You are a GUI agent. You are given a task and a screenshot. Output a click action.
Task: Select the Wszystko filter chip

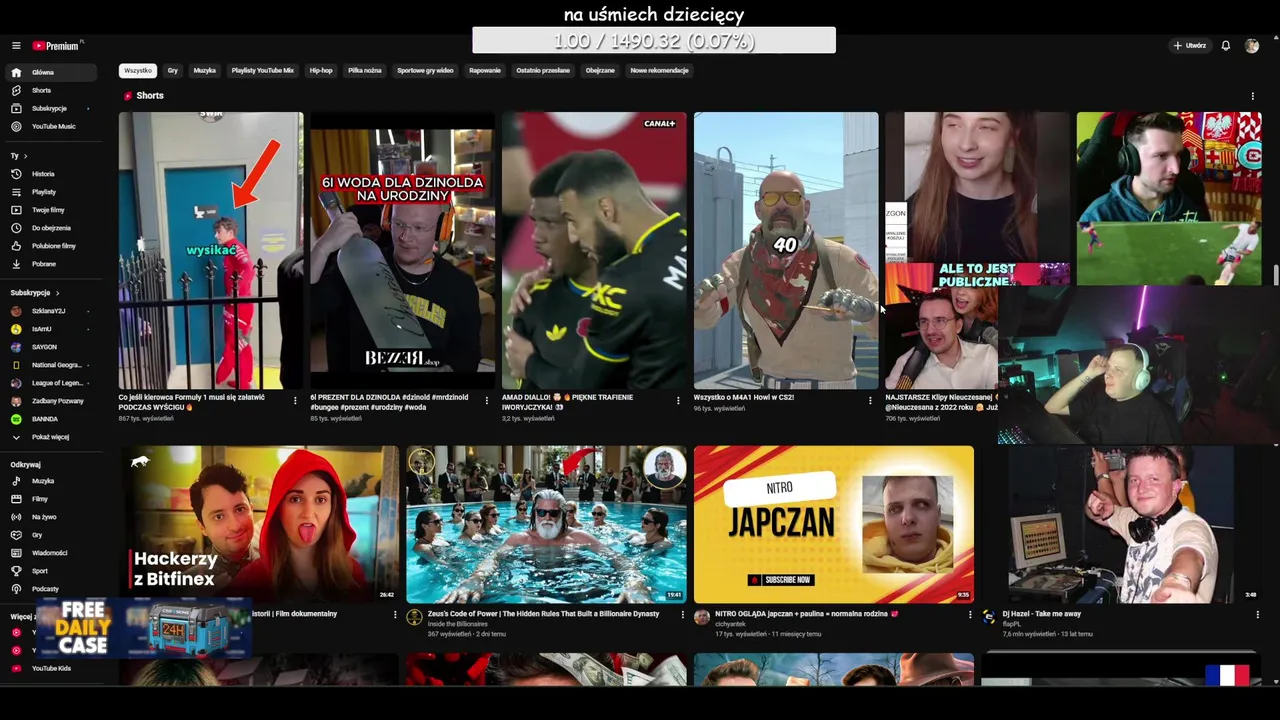coord(138,71)
